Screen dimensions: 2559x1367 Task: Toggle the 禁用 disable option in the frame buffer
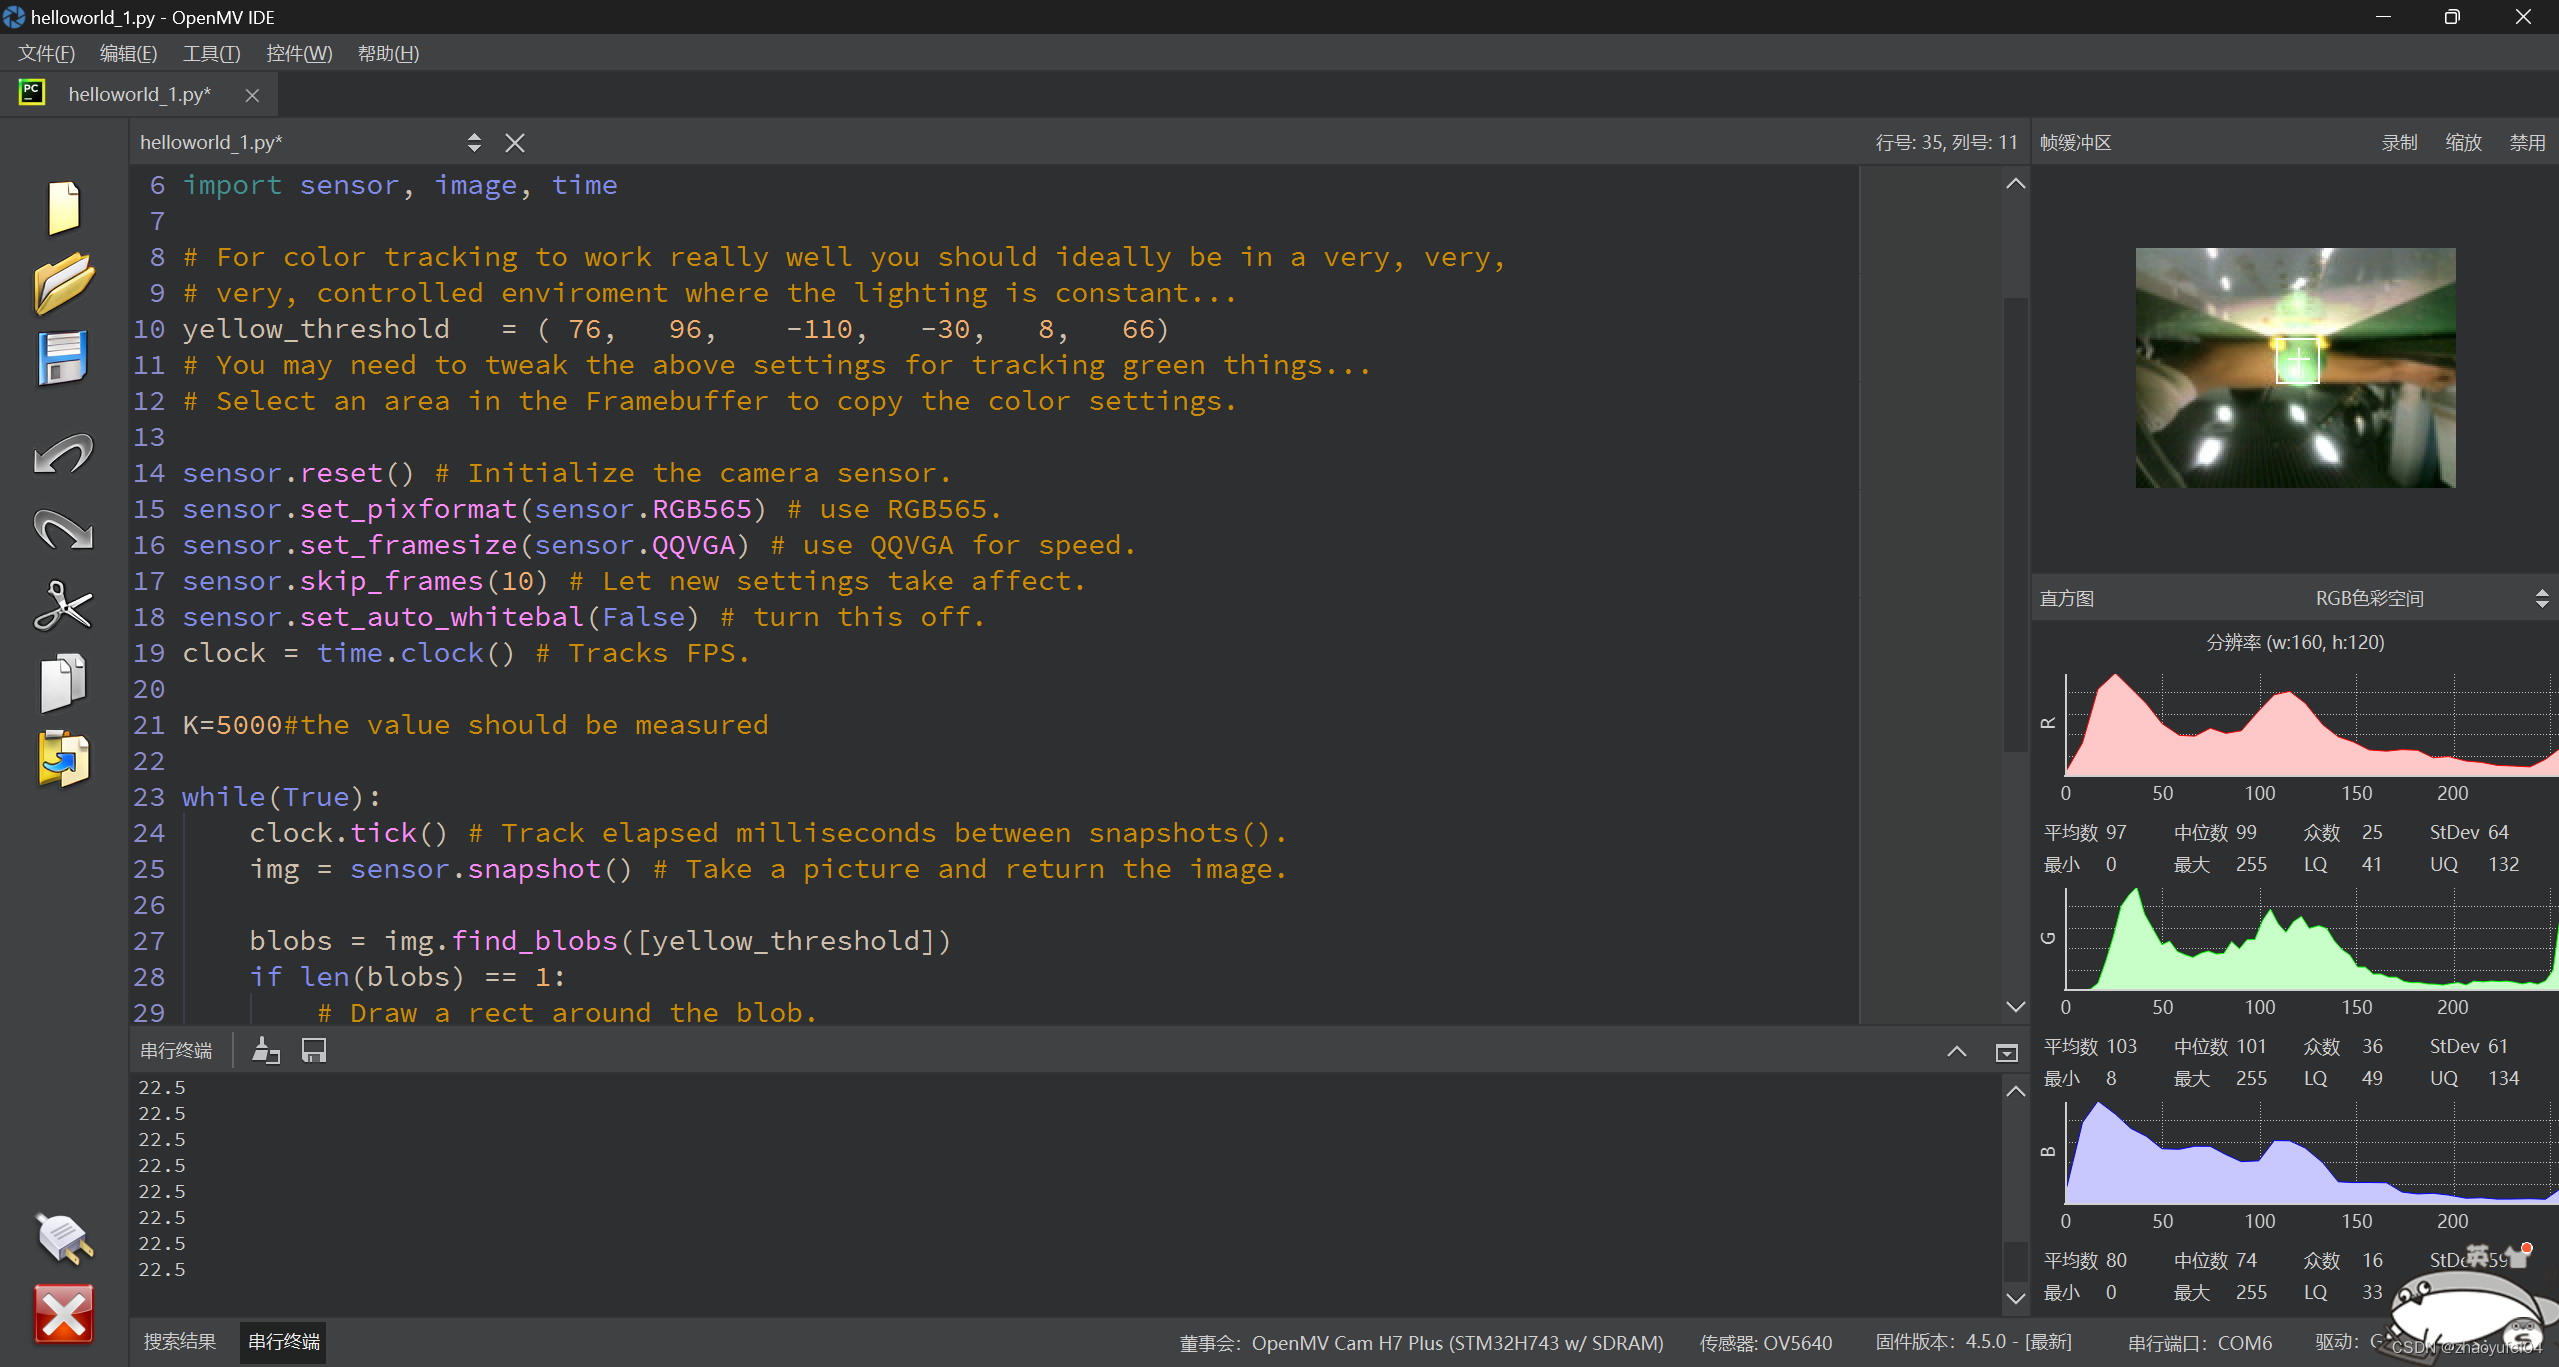click(2527, 143)
